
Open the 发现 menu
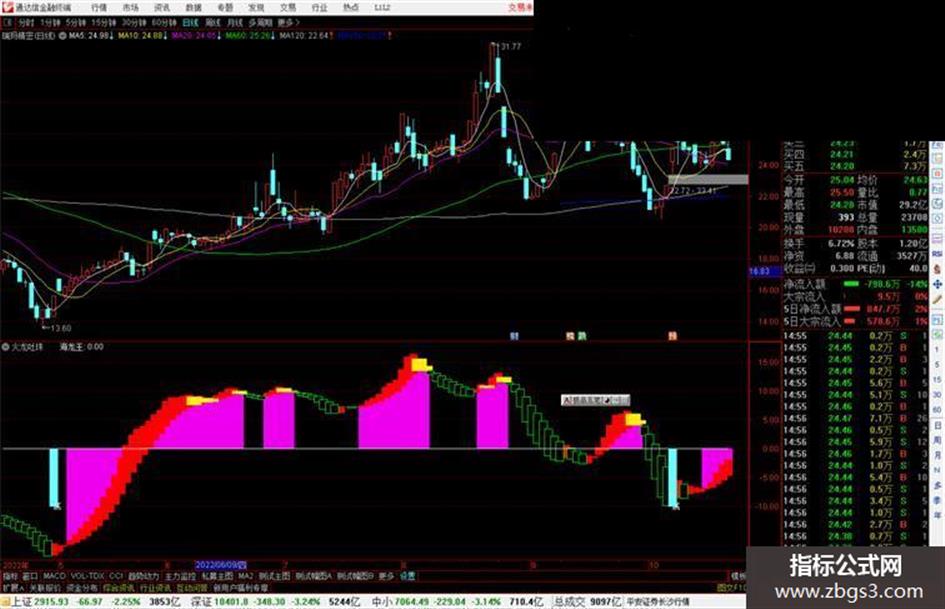coord(257,7)
